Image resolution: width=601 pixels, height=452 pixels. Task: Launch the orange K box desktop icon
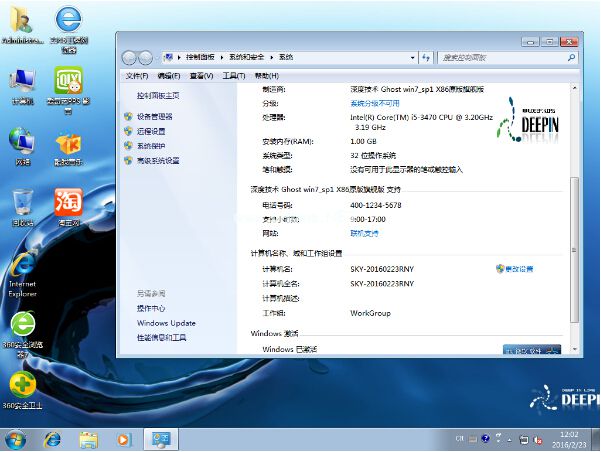click(68, 150)
